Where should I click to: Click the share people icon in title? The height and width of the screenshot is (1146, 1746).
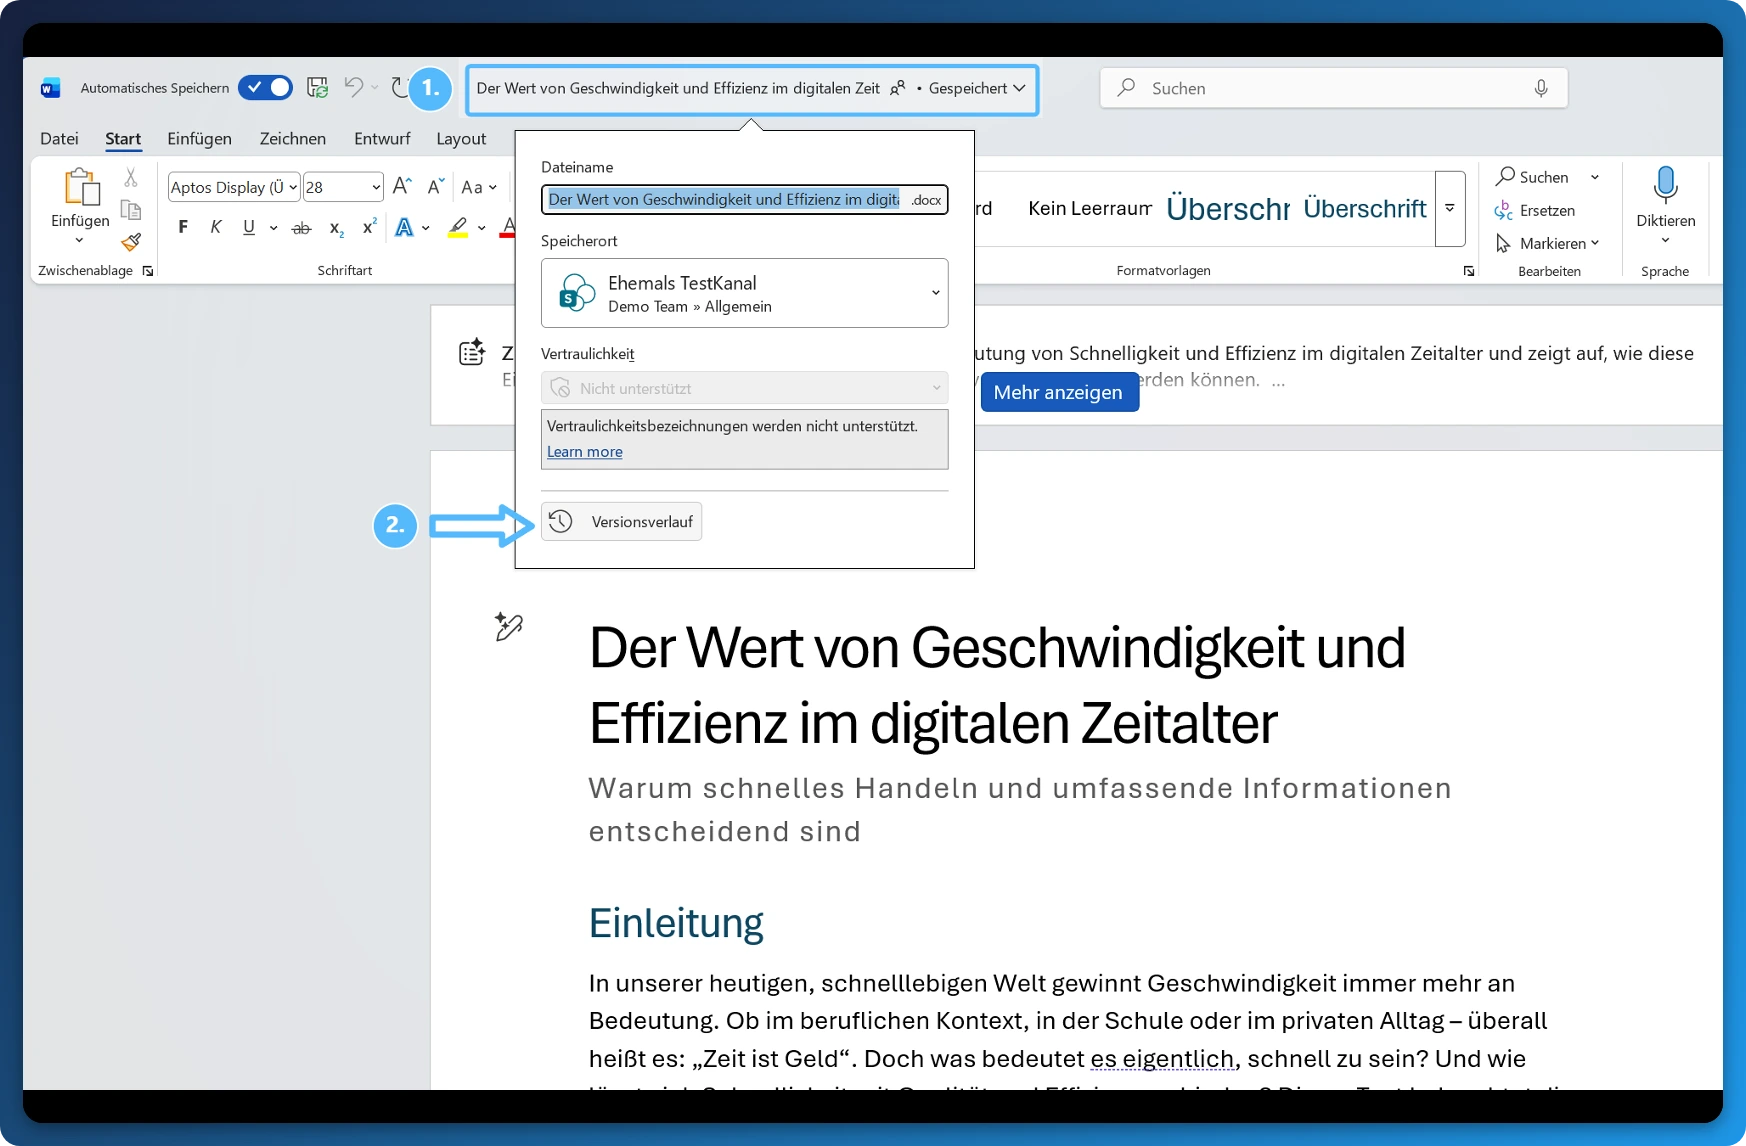click(898, 88)
